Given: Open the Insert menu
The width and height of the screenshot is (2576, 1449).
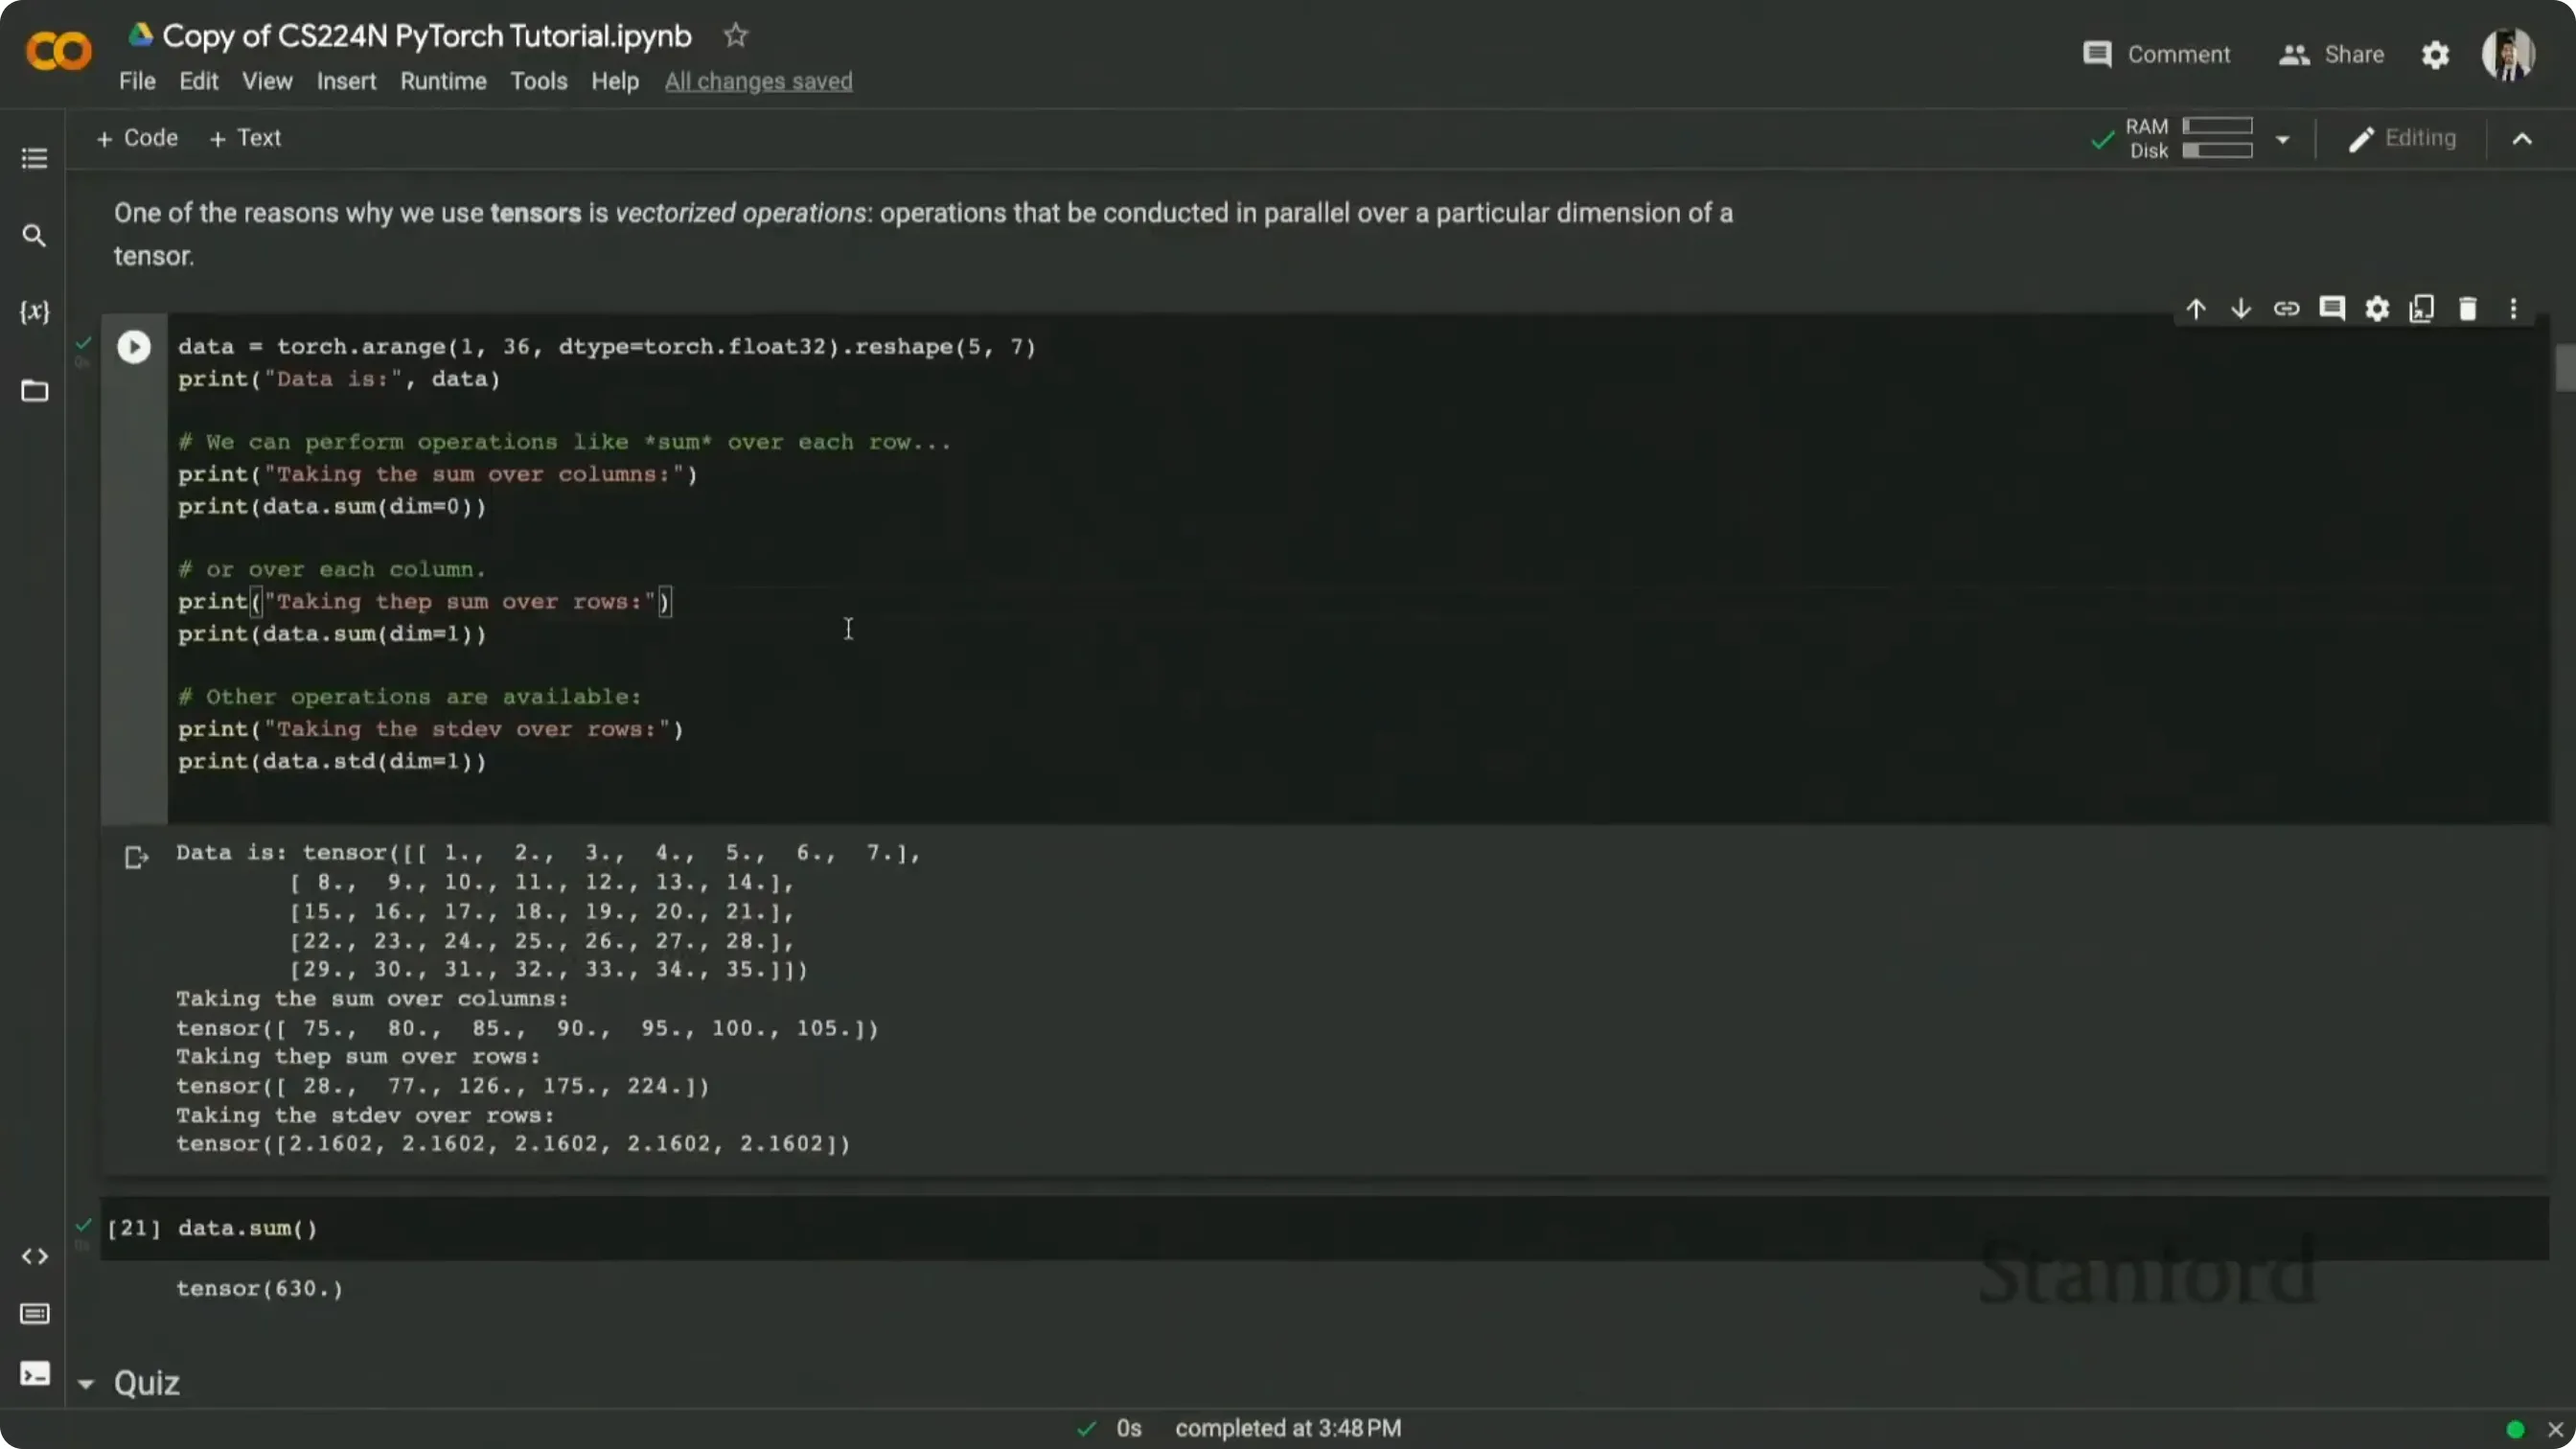Looking at the screenshot, I should pos(346,82).
